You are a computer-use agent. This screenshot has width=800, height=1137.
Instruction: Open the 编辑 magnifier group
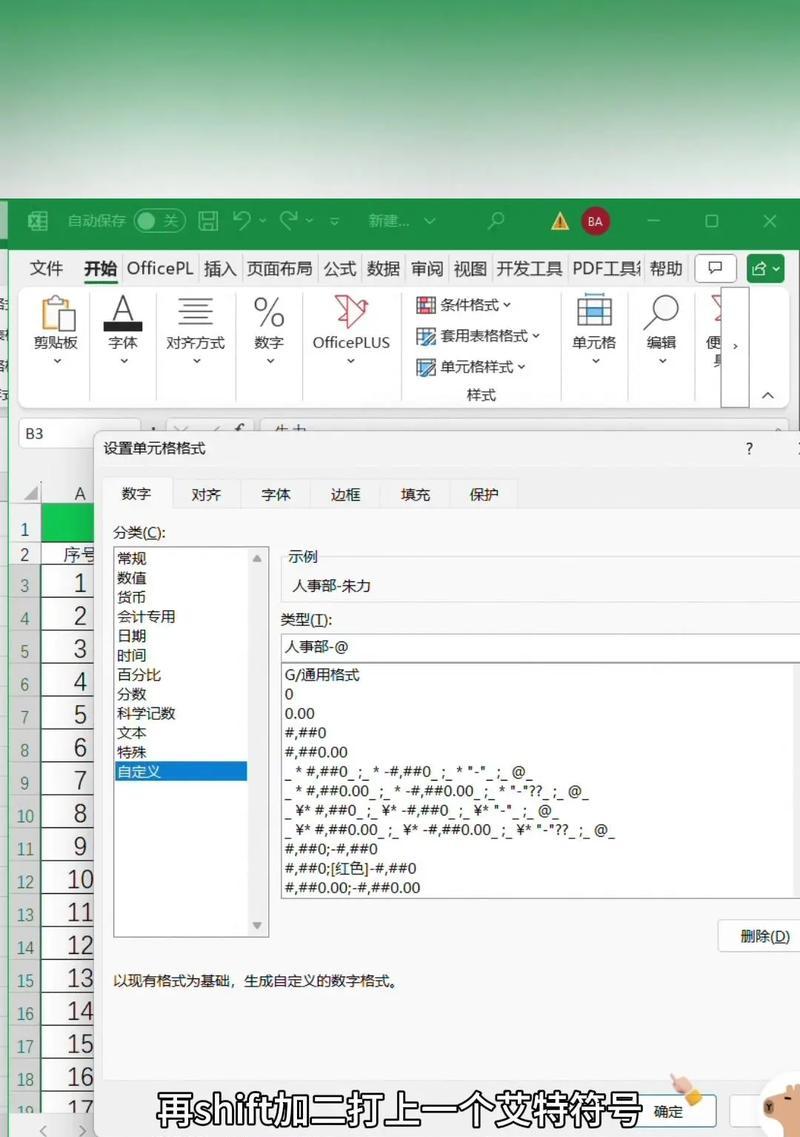[661, 330]
